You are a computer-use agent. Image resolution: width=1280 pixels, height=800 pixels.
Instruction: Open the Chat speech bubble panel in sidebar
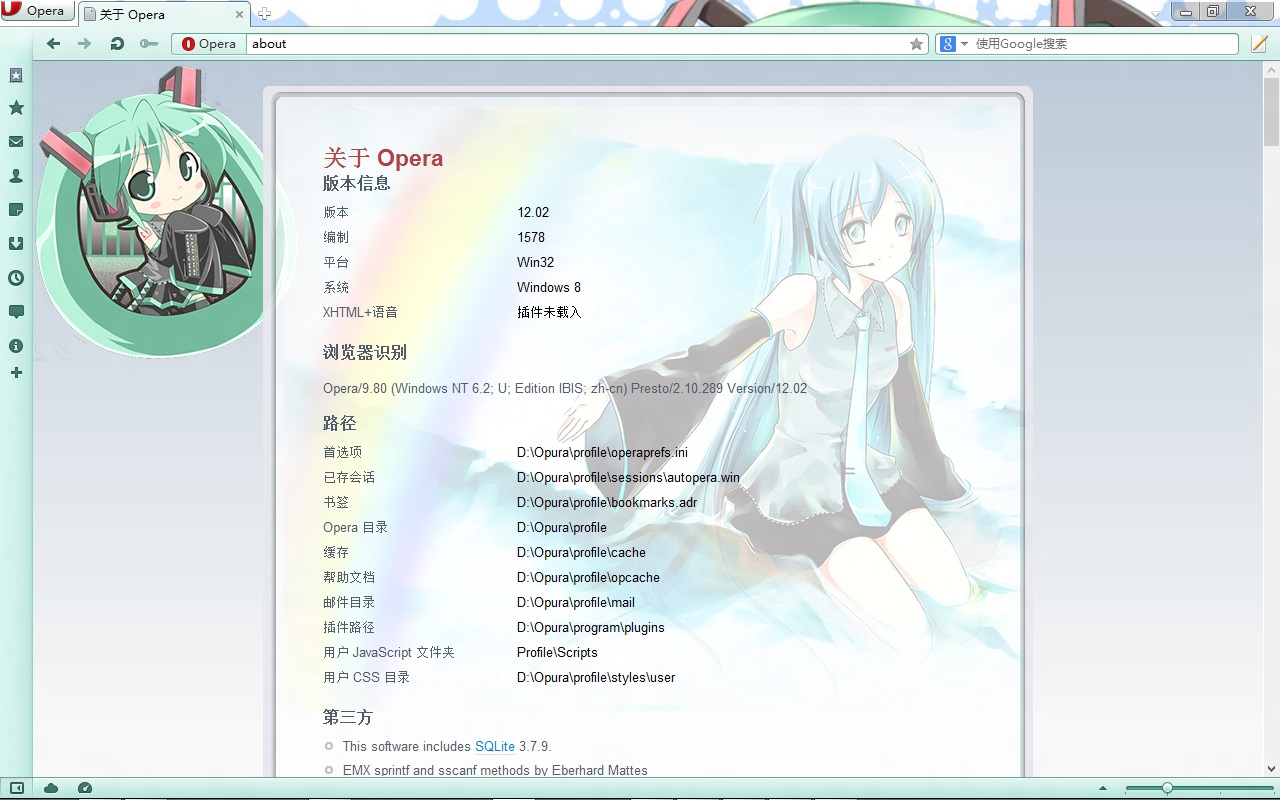click(16, 312)
